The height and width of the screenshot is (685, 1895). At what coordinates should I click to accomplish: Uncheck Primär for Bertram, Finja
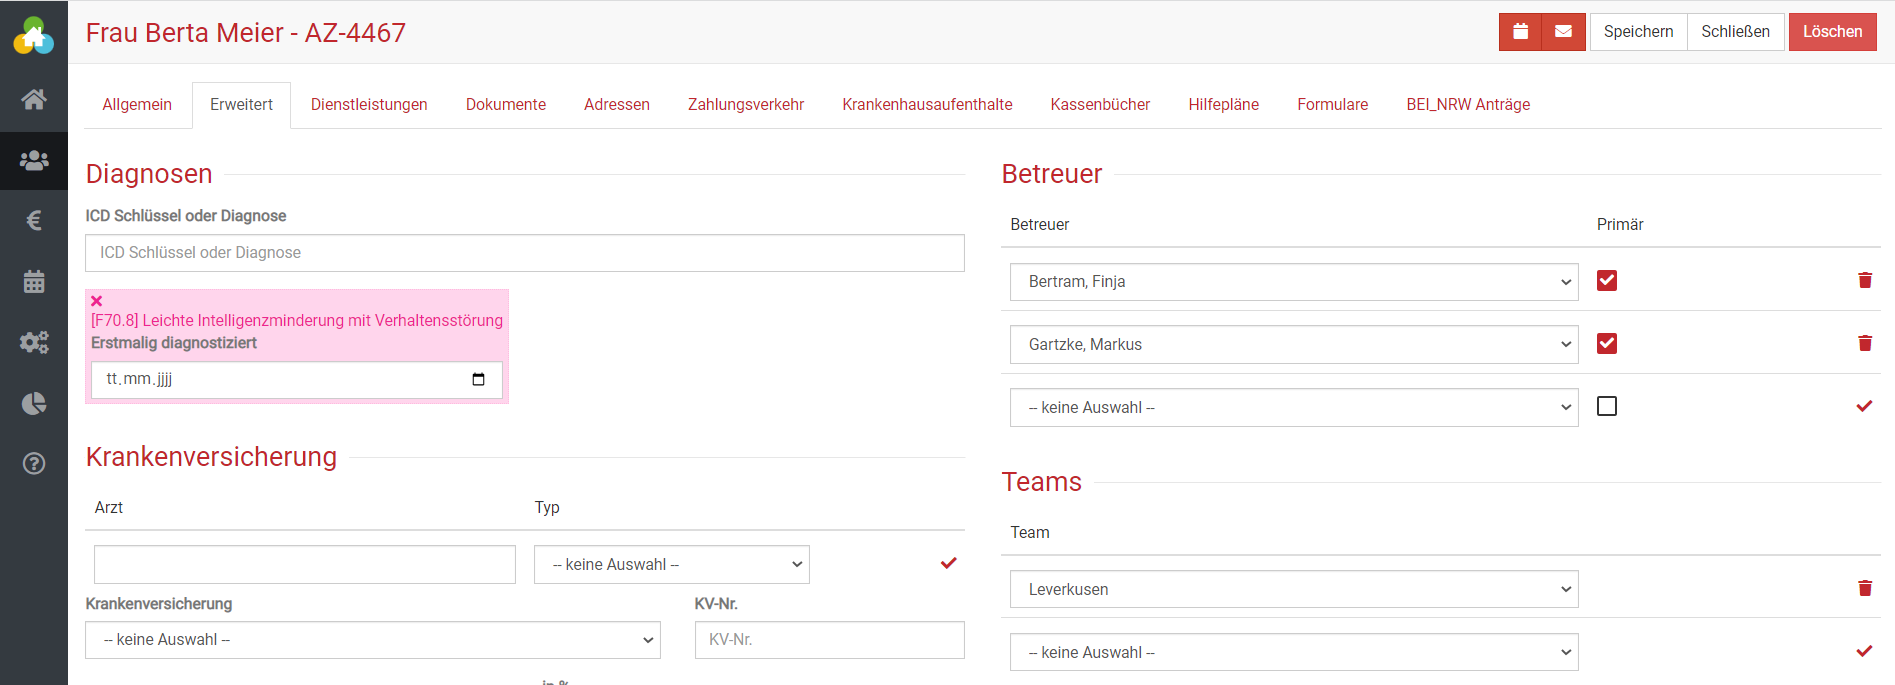(1607, 281)
